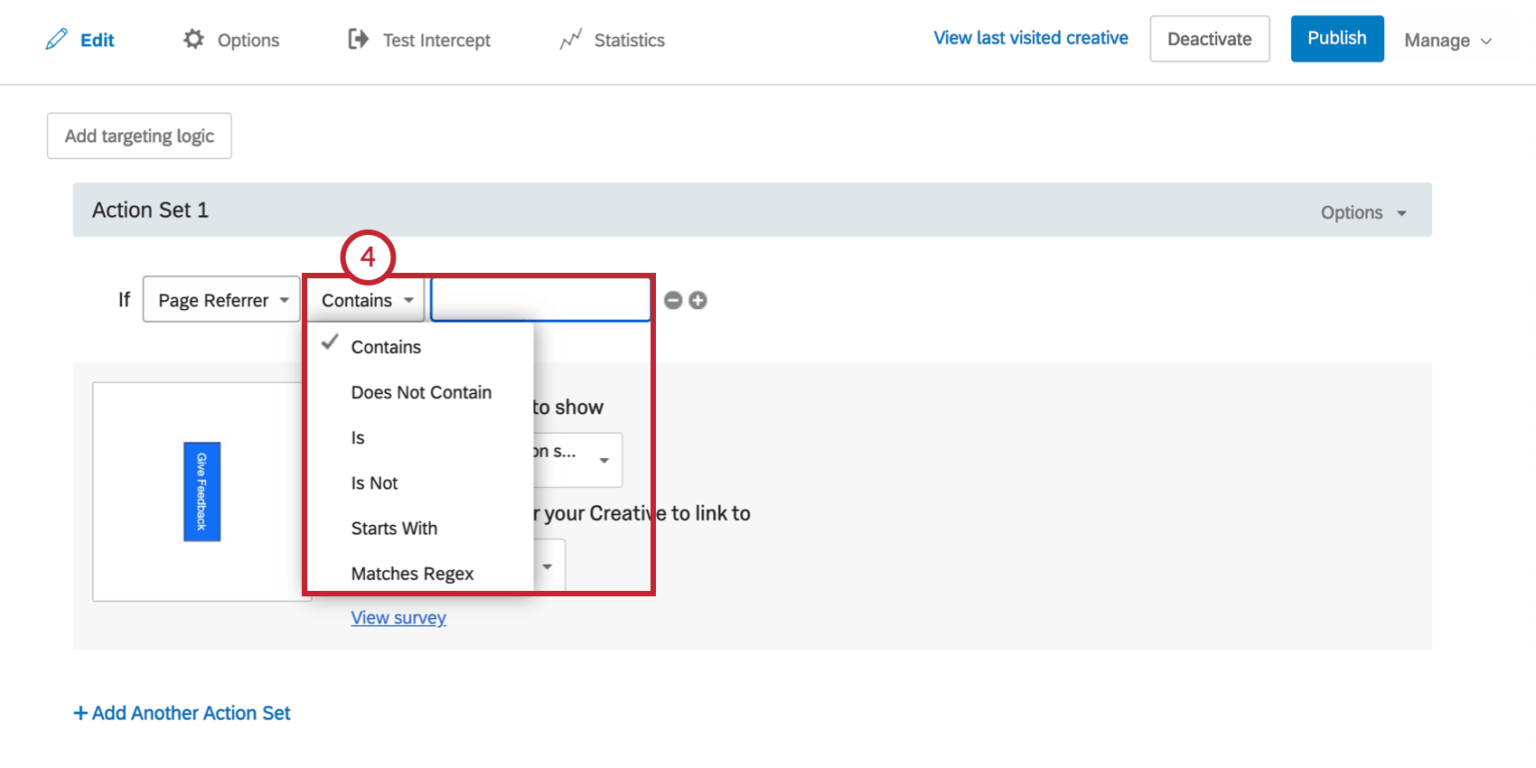Open the Contains operator dropdown
This screenshot has width=1536, height=768.
pos(364,299)
